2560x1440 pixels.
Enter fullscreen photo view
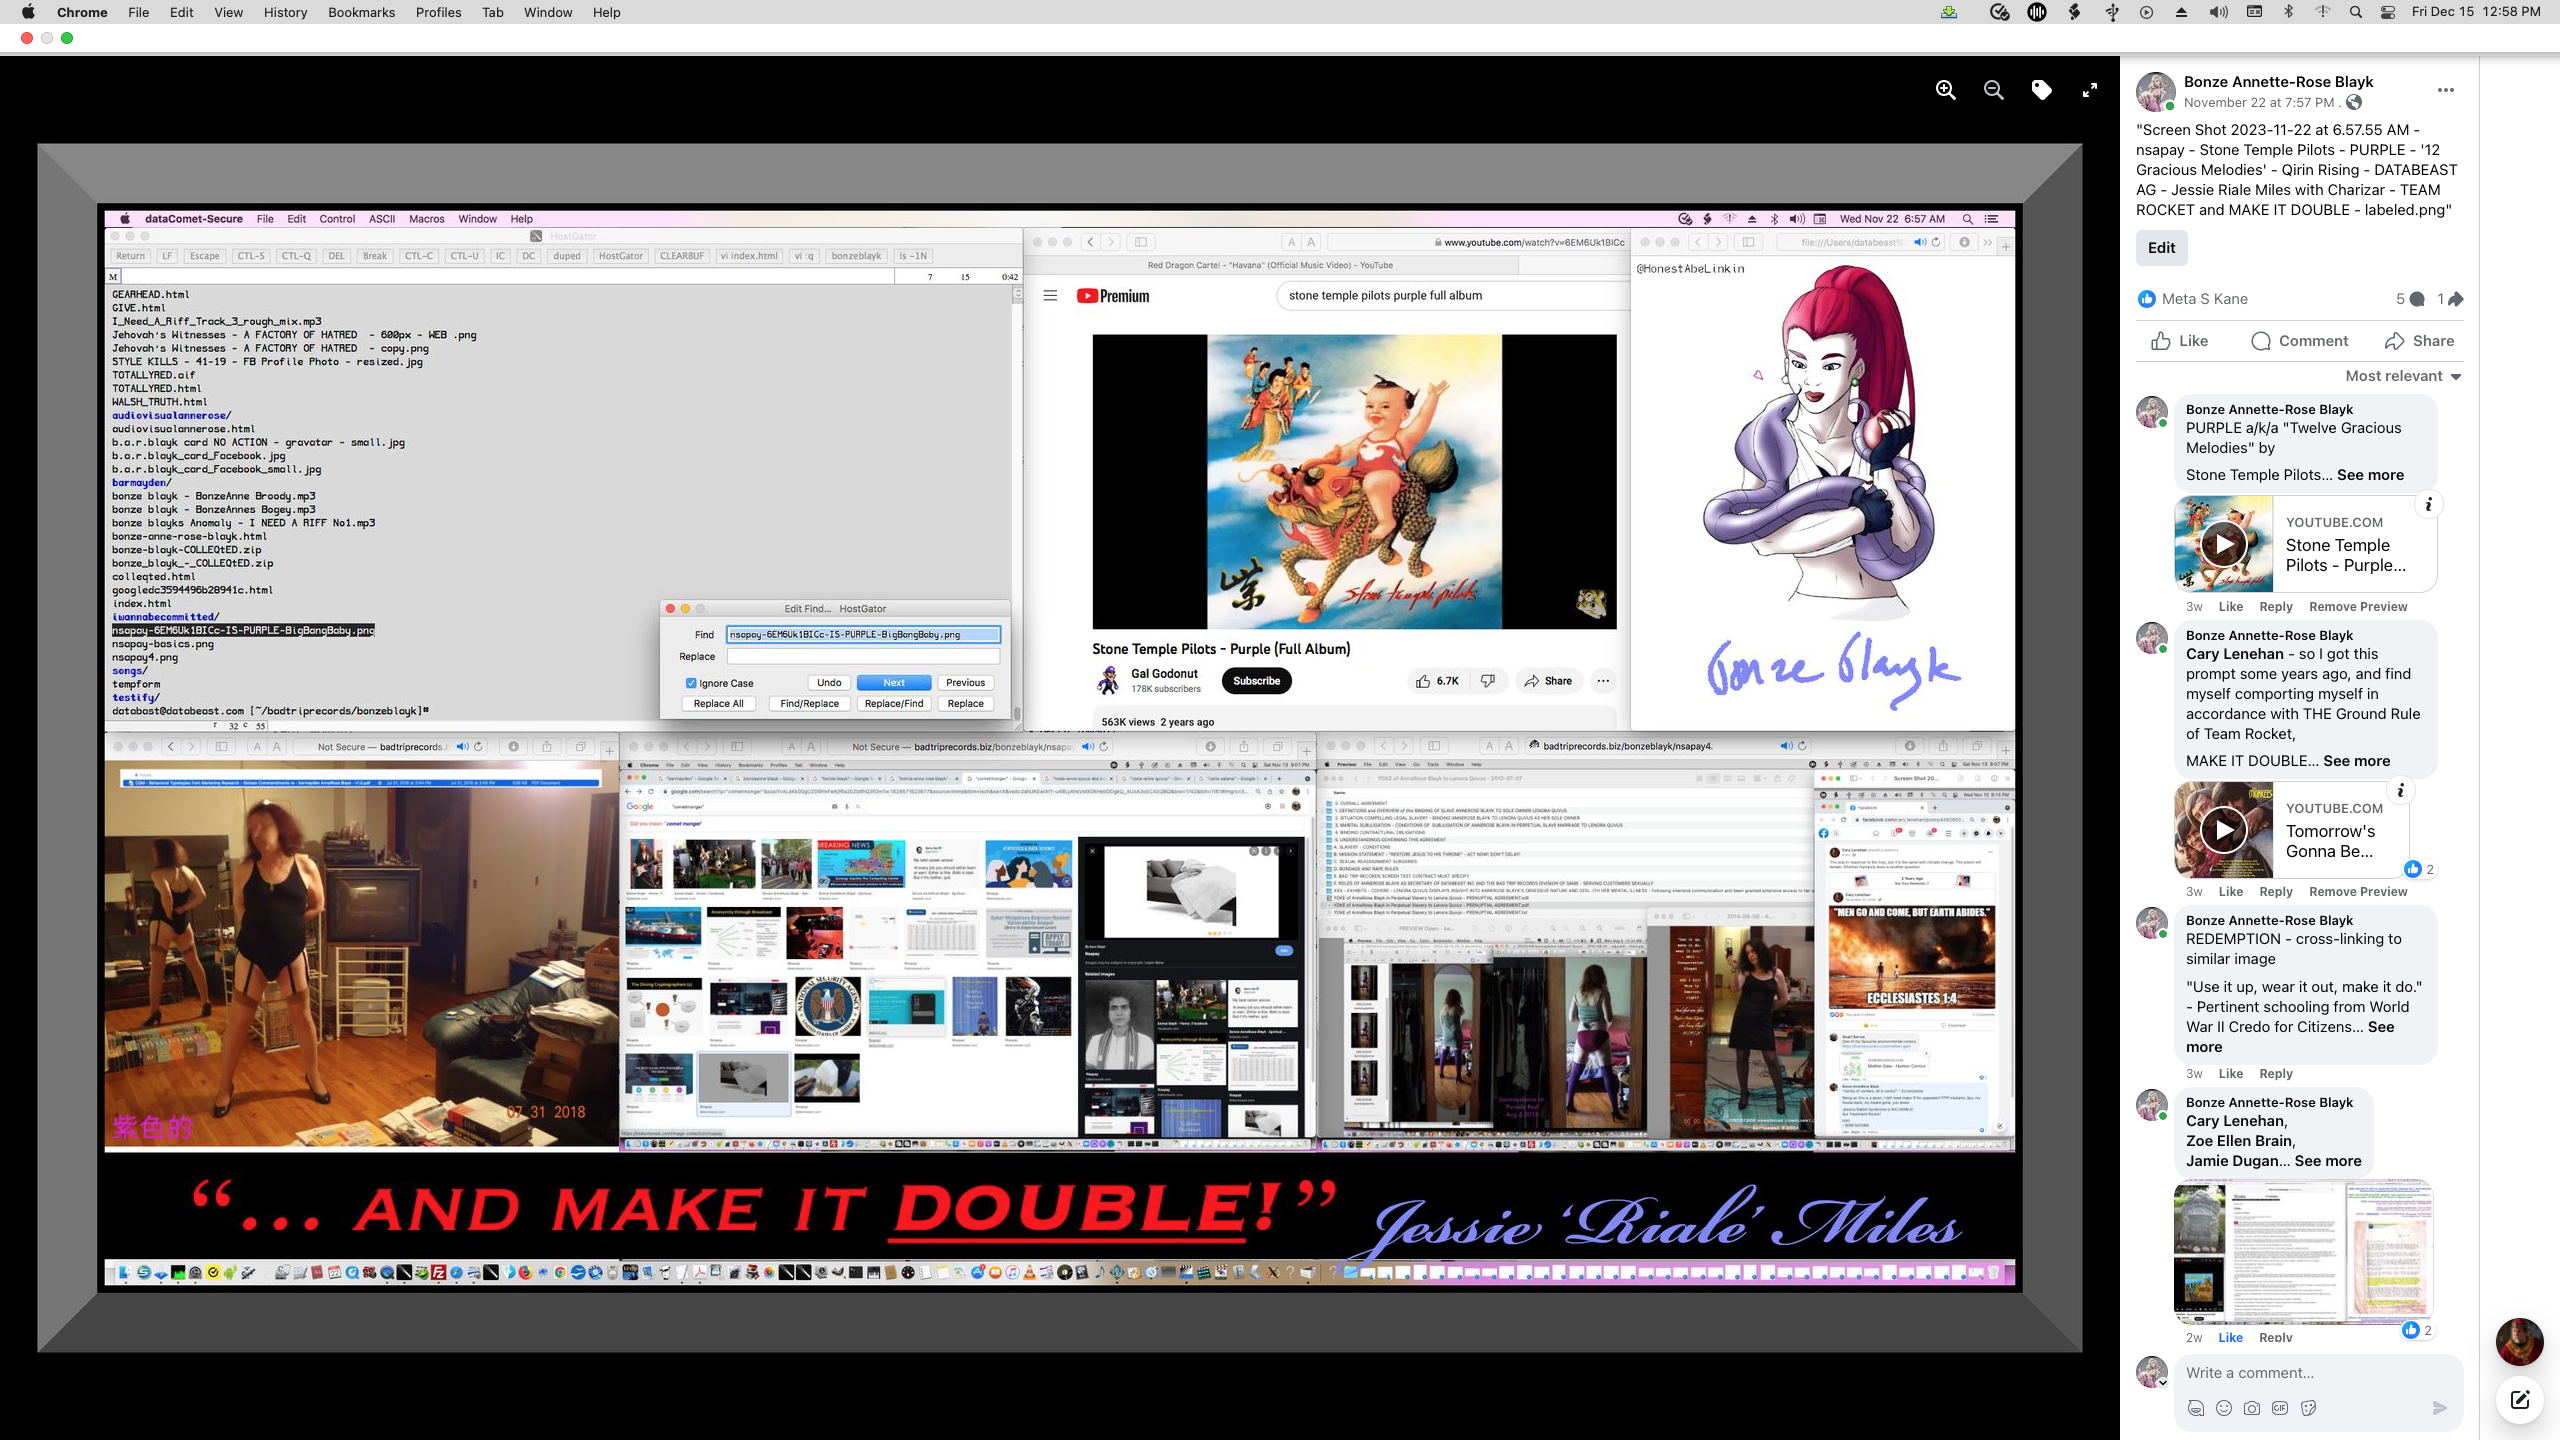pyautogui.click(x=2089, y=90)
